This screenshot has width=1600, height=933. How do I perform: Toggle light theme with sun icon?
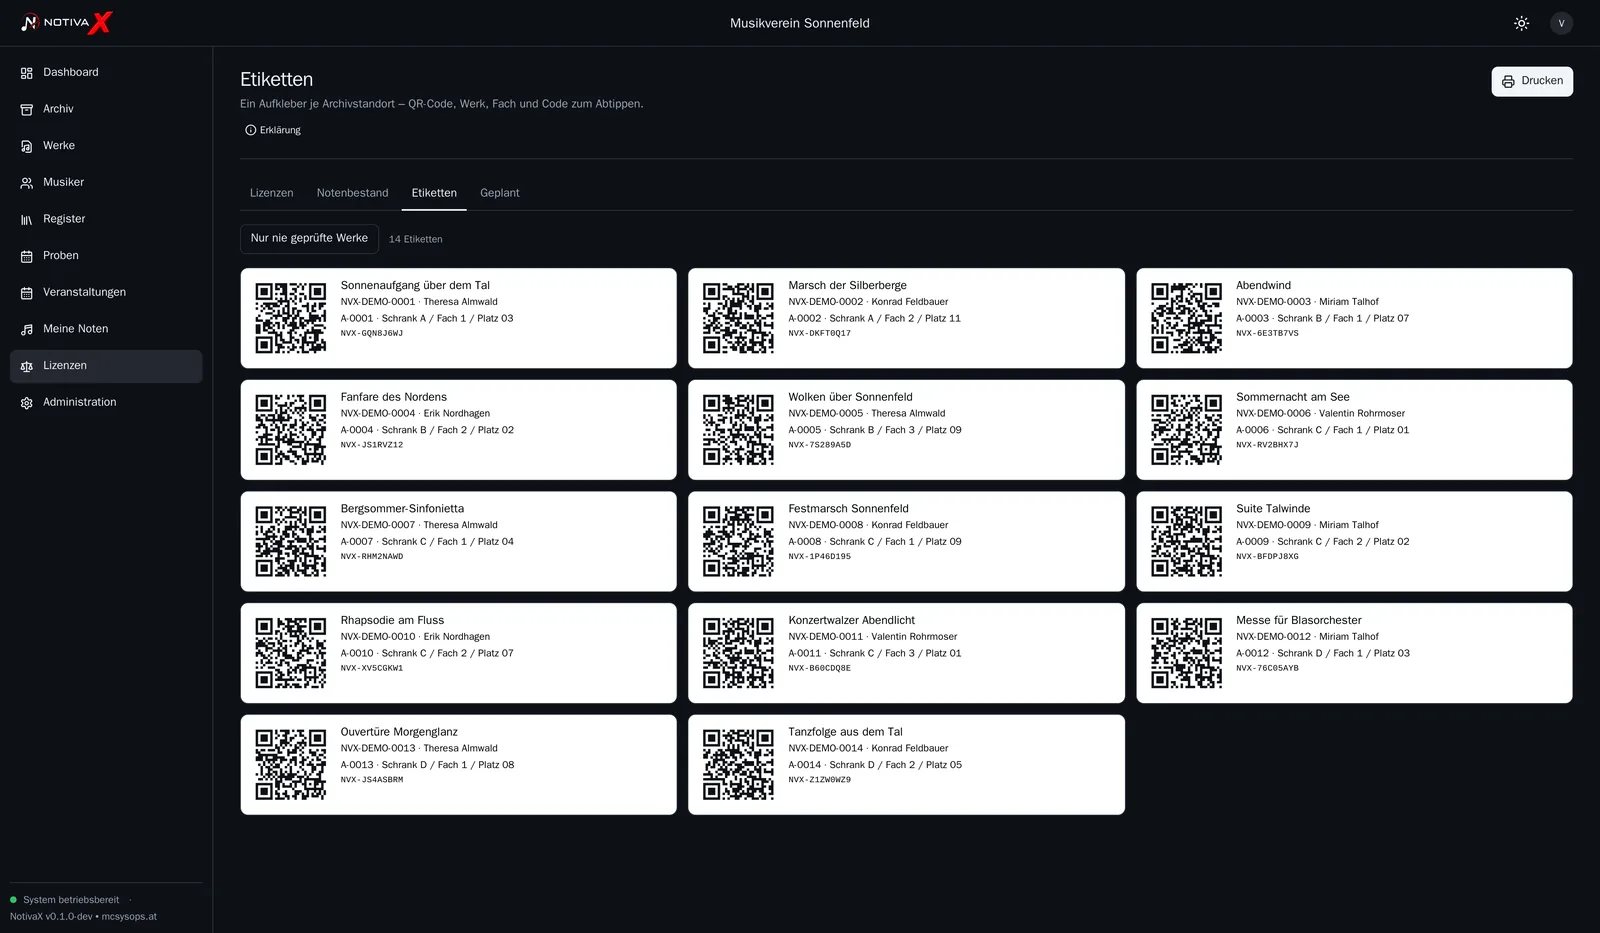click(1521, 23)
